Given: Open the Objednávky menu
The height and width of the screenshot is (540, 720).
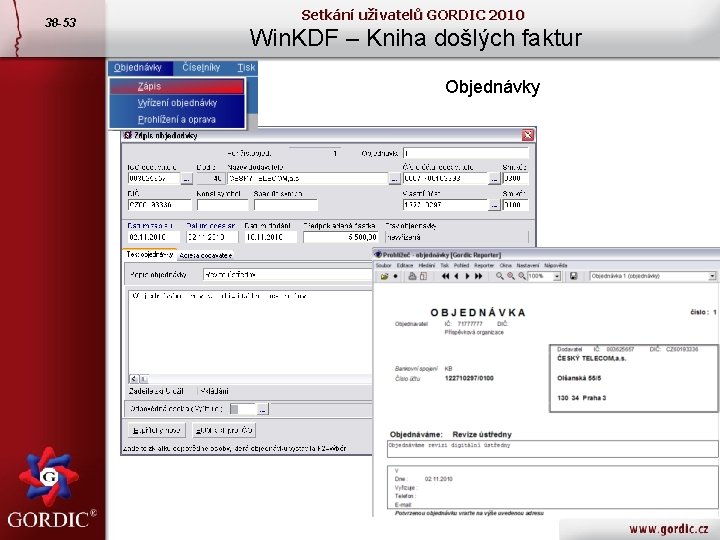Looking at the screenshot, I should click(138, 68).
